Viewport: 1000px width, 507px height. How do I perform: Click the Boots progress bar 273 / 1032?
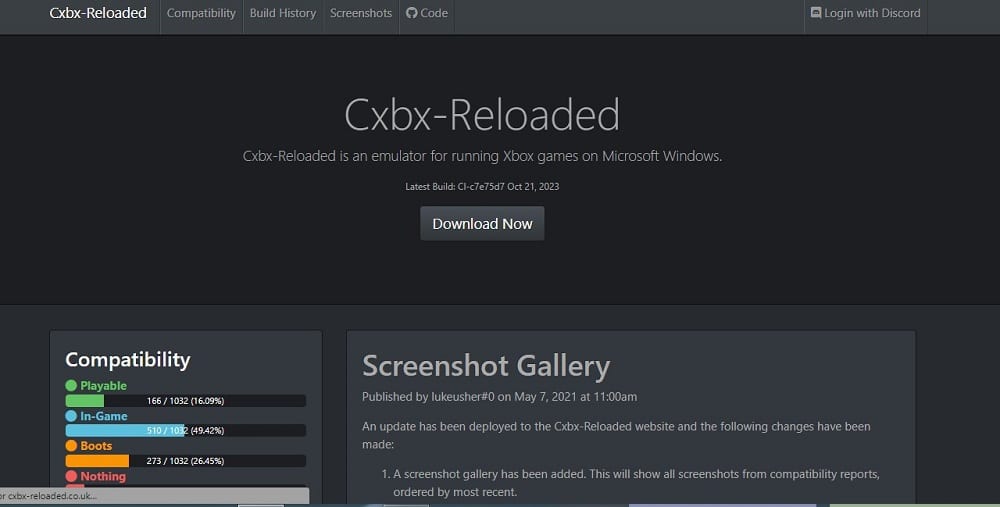[x=186, y=460]
